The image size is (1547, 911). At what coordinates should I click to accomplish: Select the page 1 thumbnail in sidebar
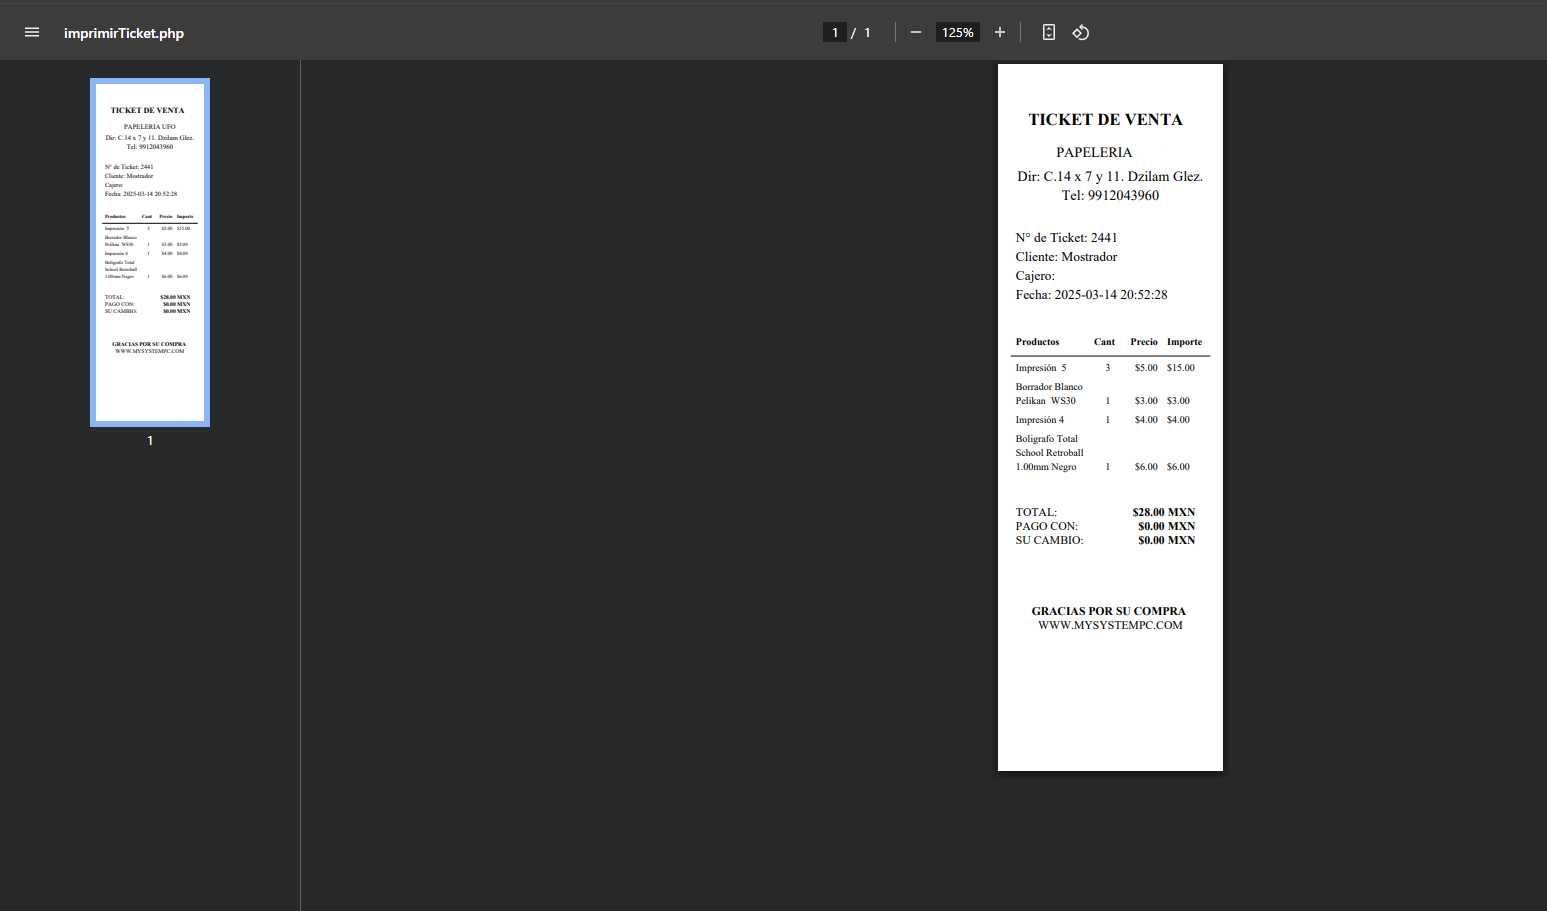(150, 252)
